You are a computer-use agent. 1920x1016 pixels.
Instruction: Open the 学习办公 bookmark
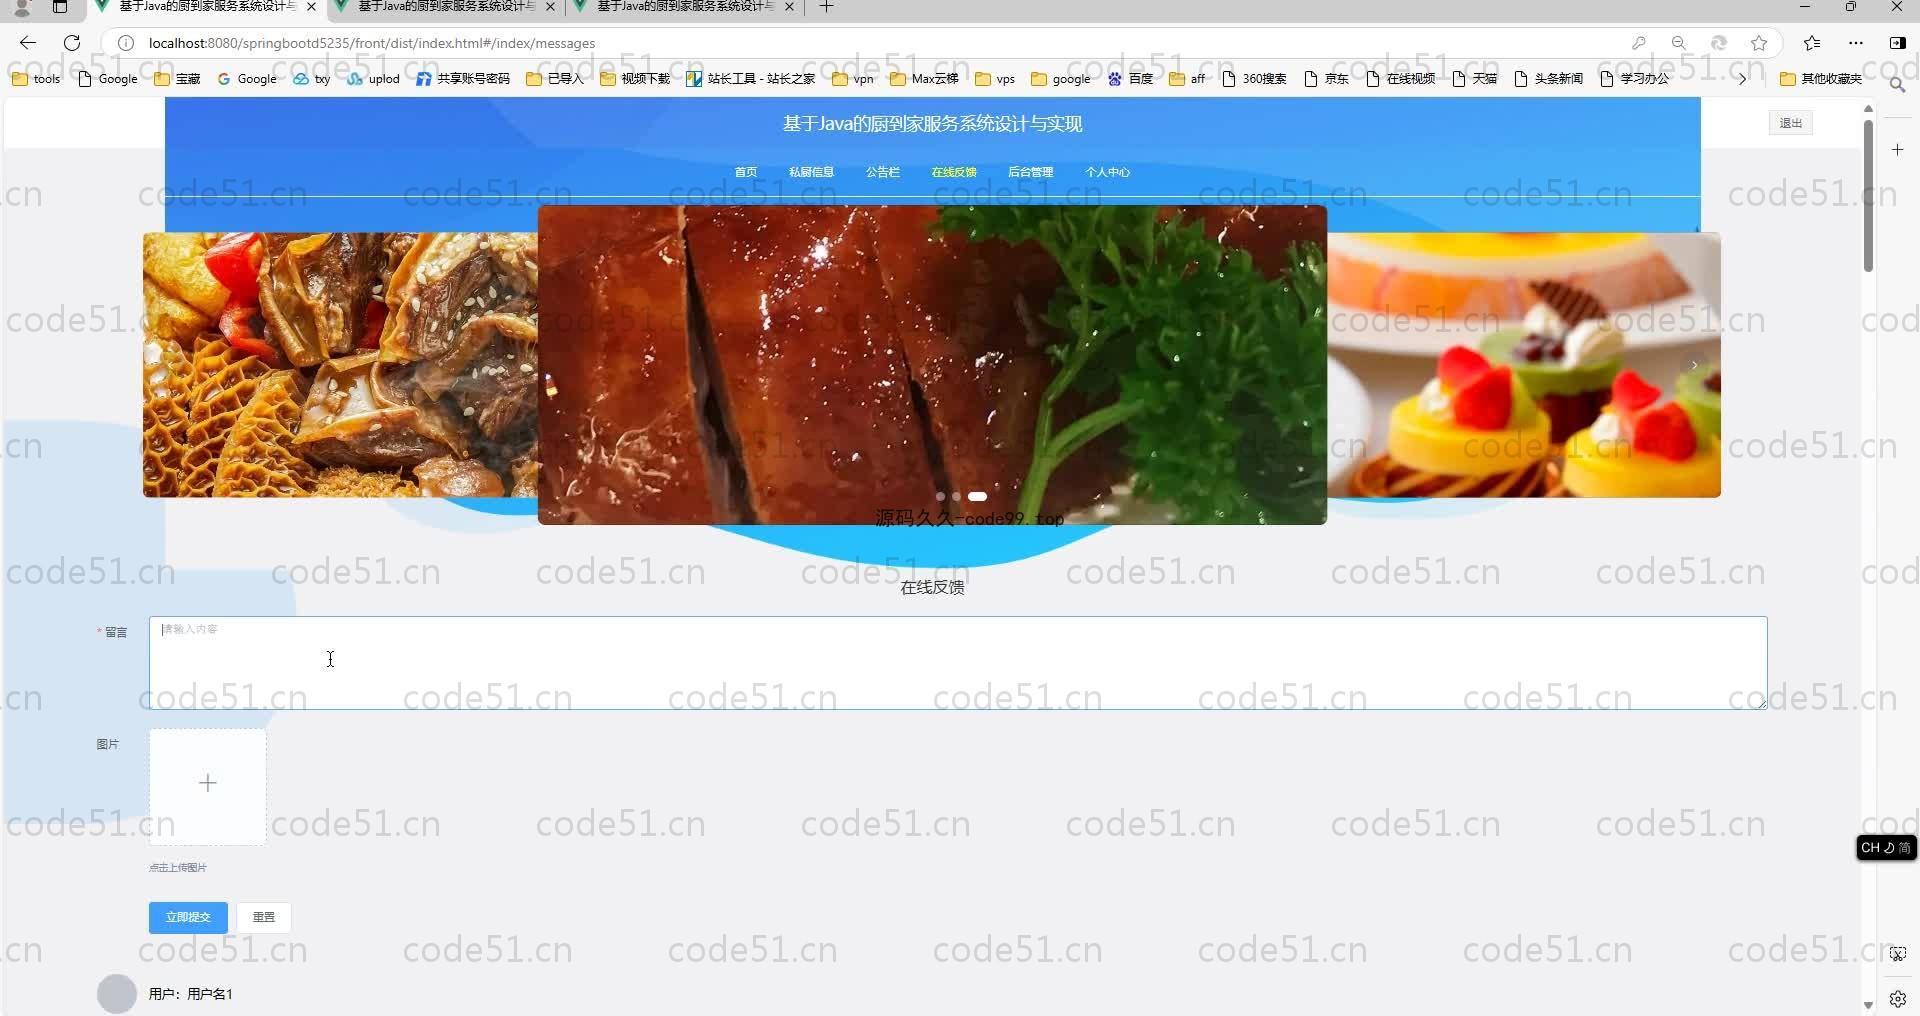tap(1634, 79)
